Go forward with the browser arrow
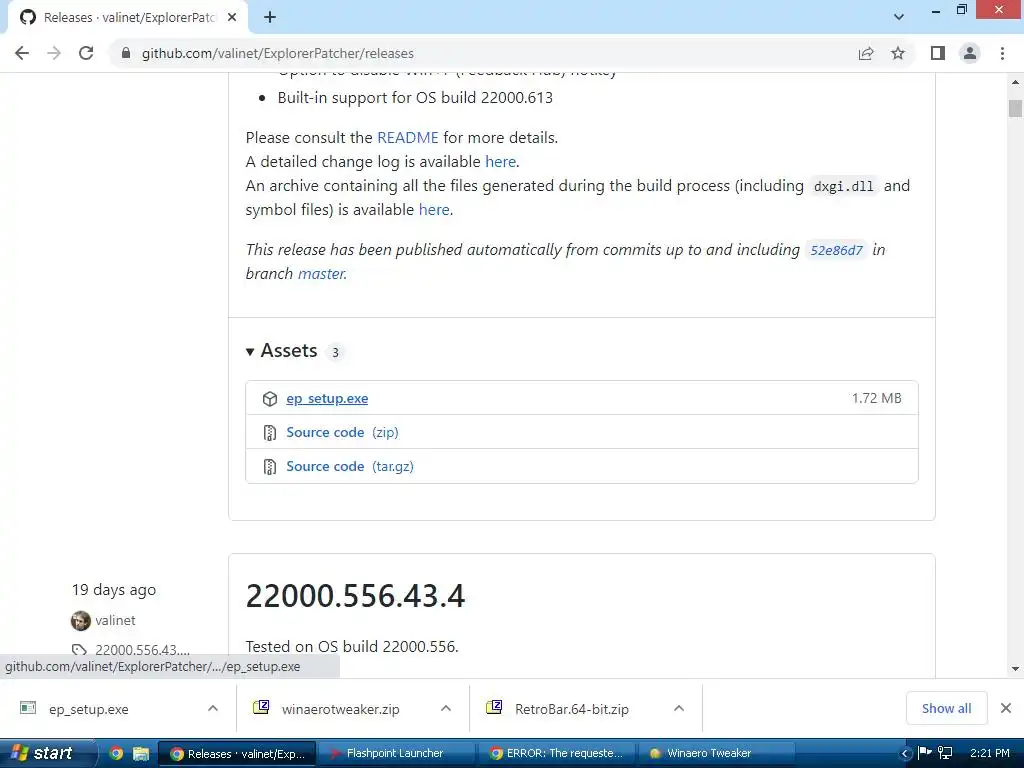1024x768 pixels. click(x=54, y=53)
